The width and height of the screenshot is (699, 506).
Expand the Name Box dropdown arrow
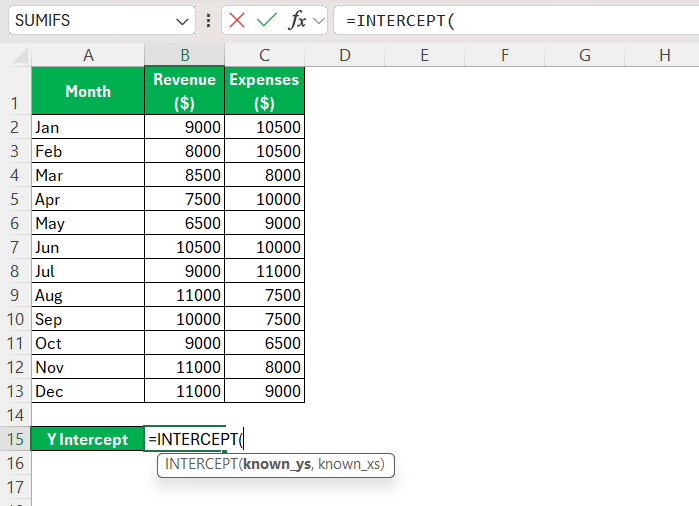click(x=182, y=21)
